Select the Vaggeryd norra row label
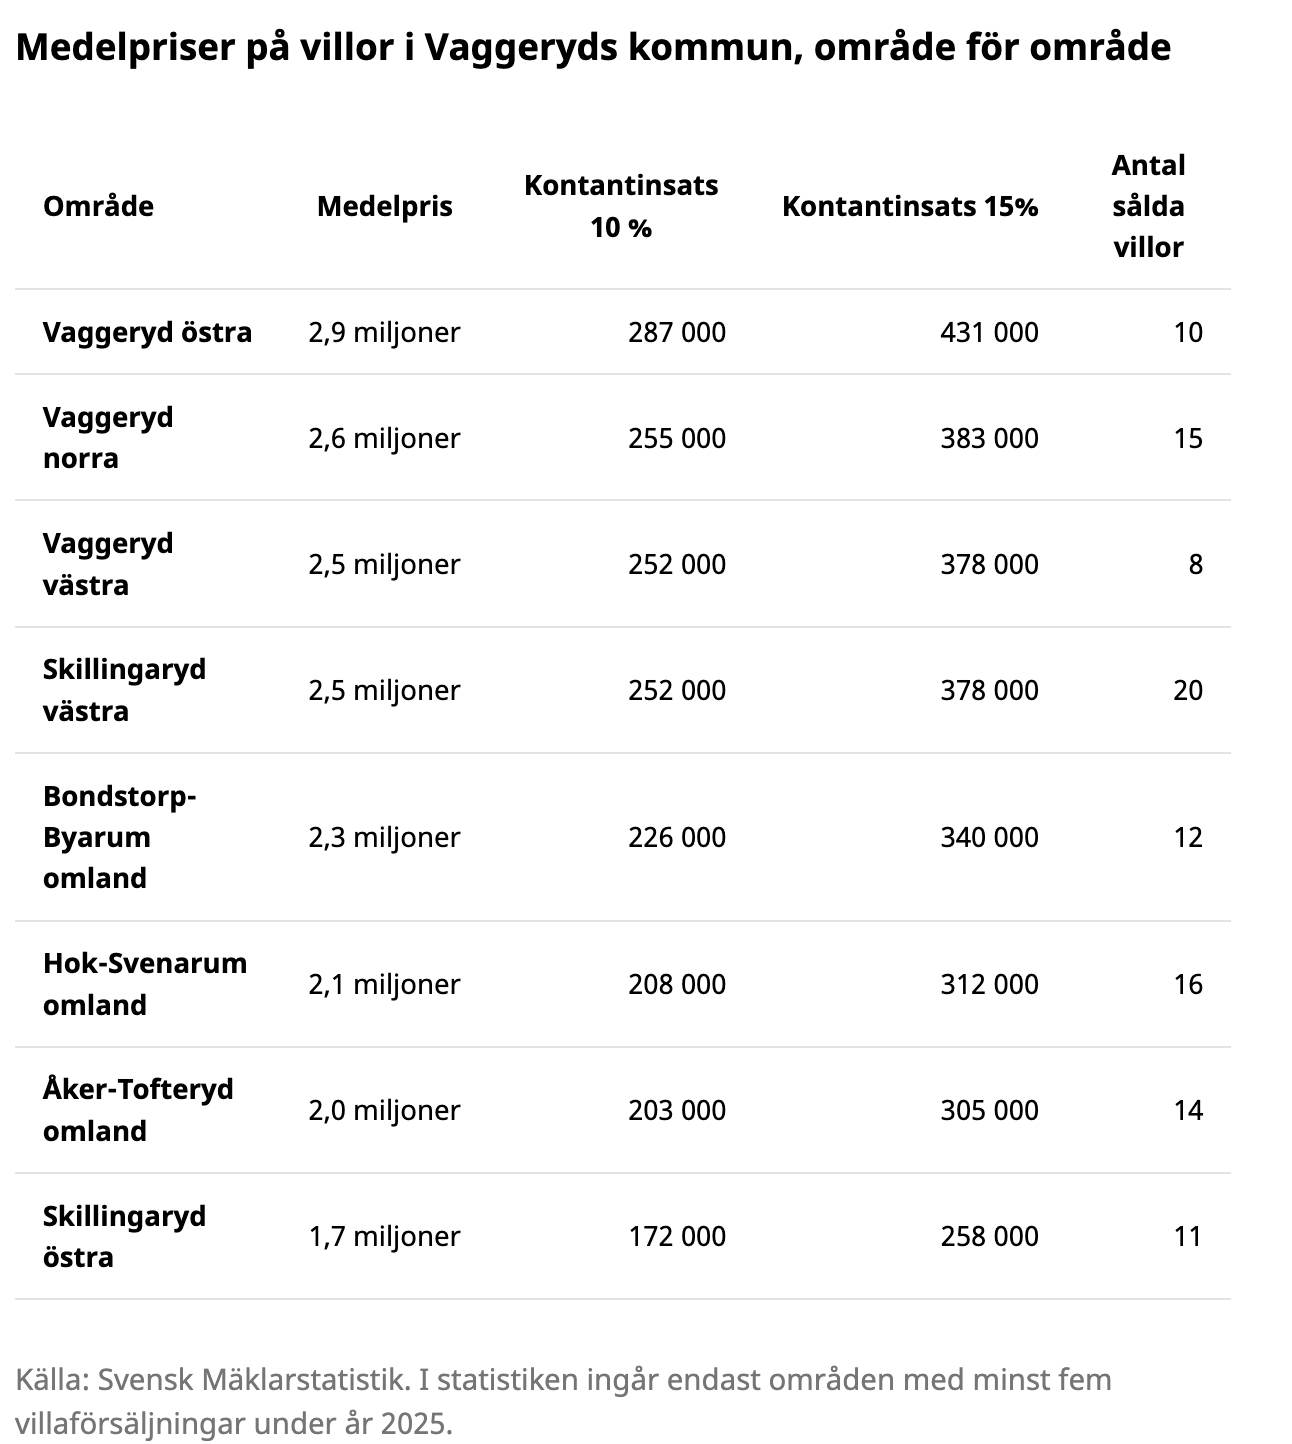The image size is (1292, 1444). [x=108, y=438]
